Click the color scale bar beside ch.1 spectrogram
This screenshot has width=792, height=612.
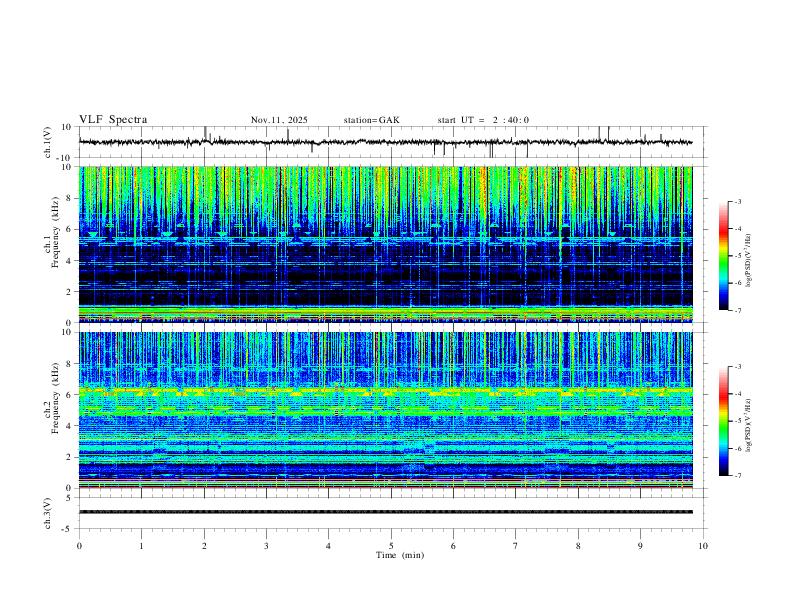[724, 256]
